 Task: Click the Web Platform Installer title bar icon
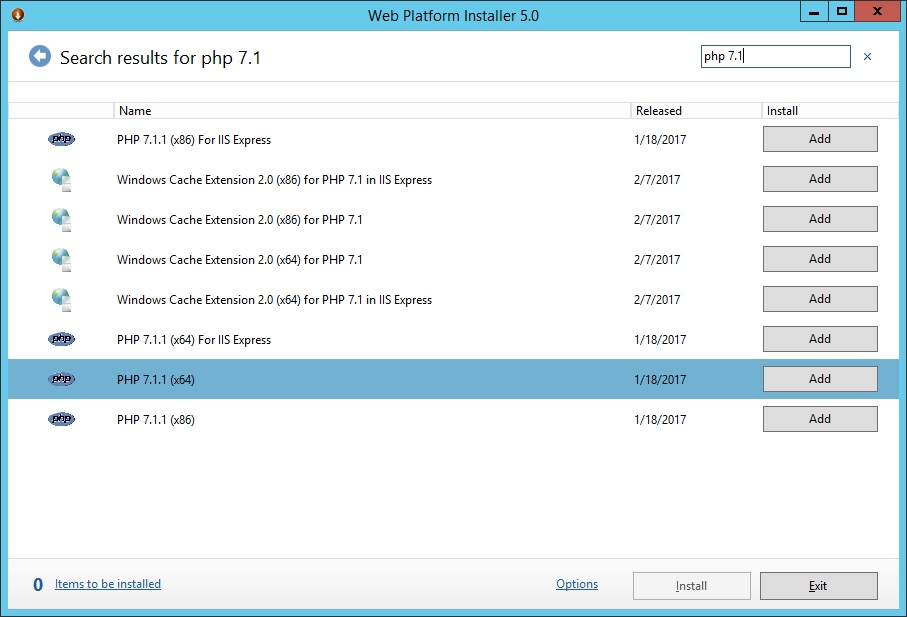click(18, 14)
